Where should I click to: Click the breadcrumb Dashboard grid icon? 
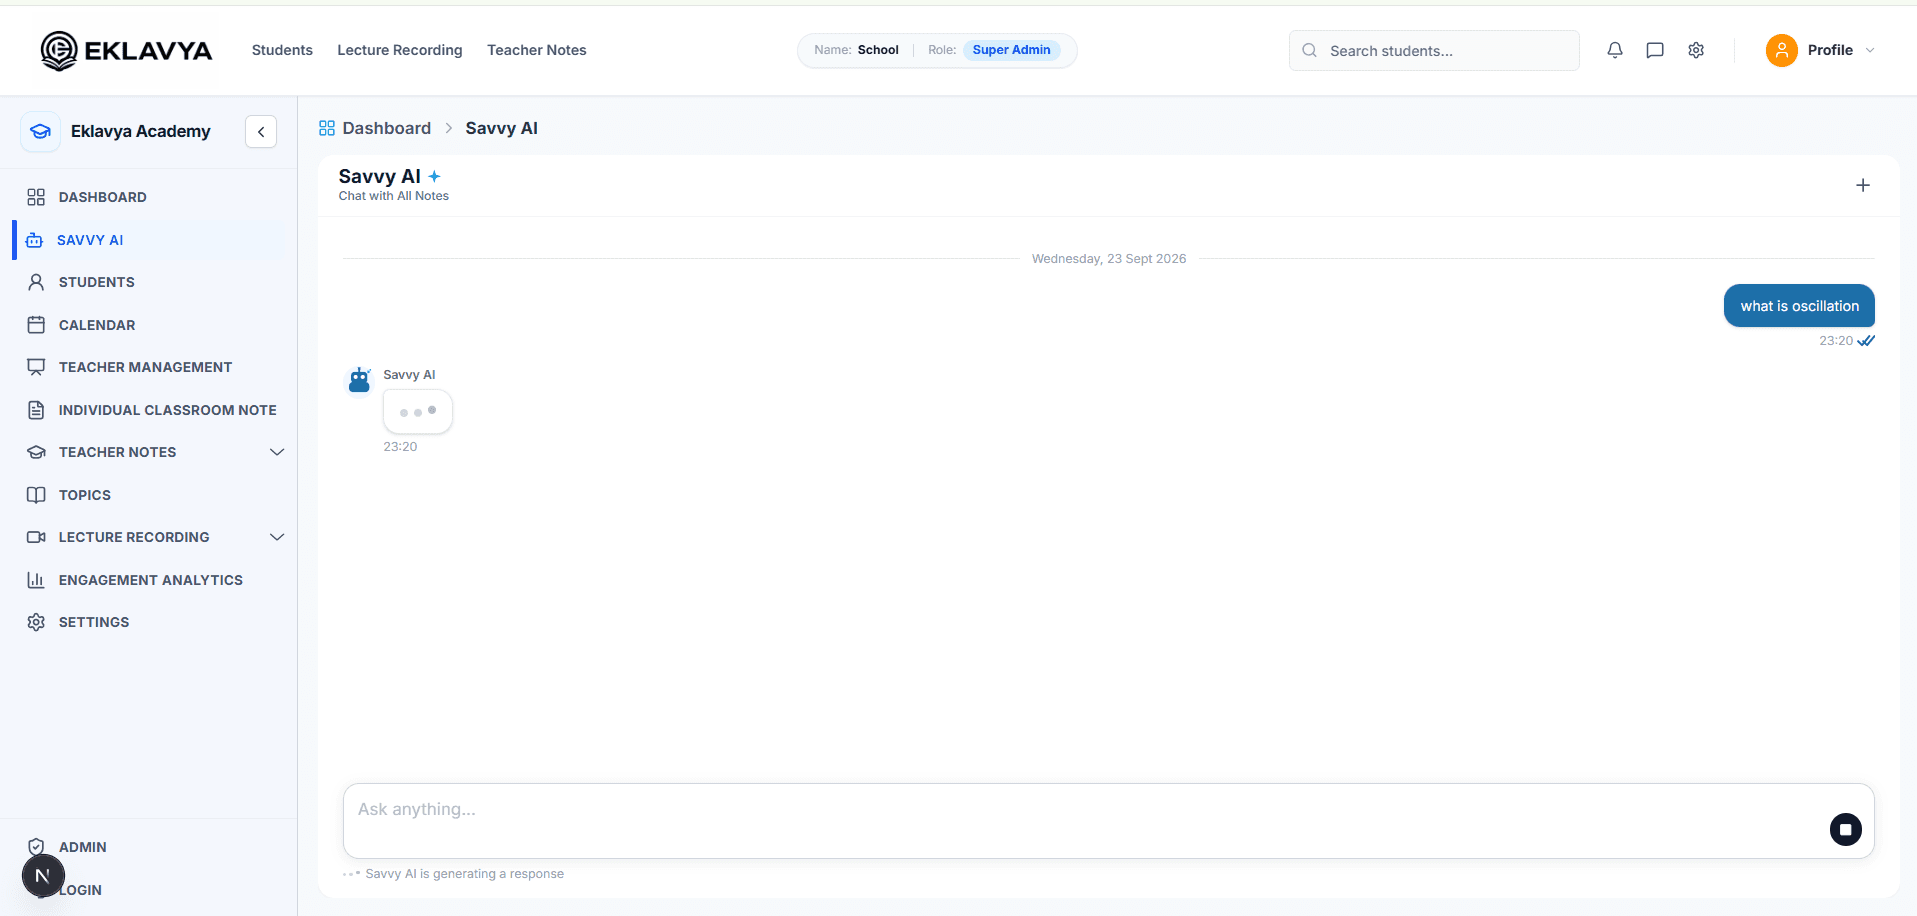pos(327,128)
